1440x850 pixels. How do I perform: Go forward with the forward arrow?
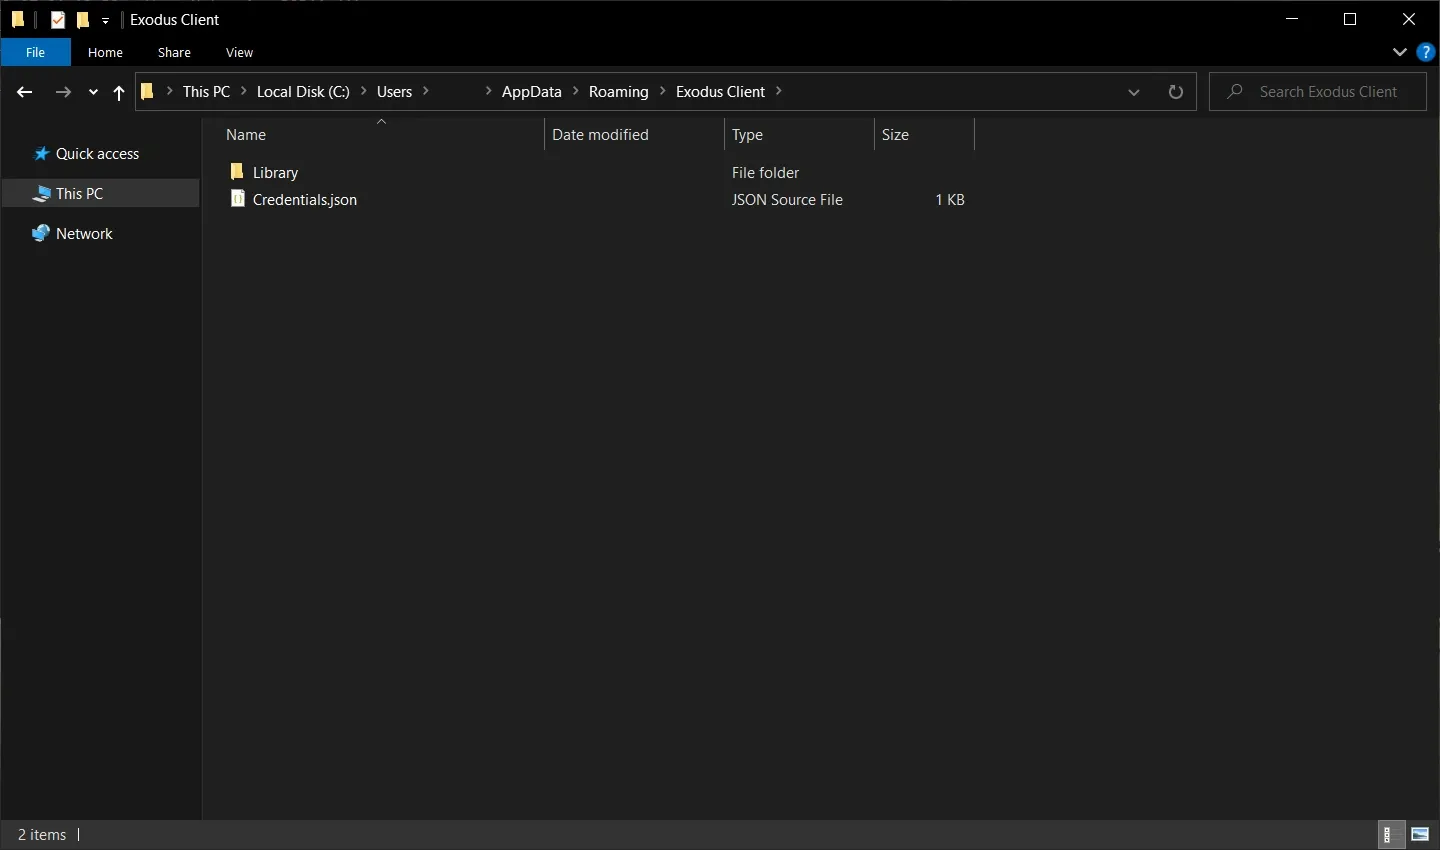(x=63, y=92)
